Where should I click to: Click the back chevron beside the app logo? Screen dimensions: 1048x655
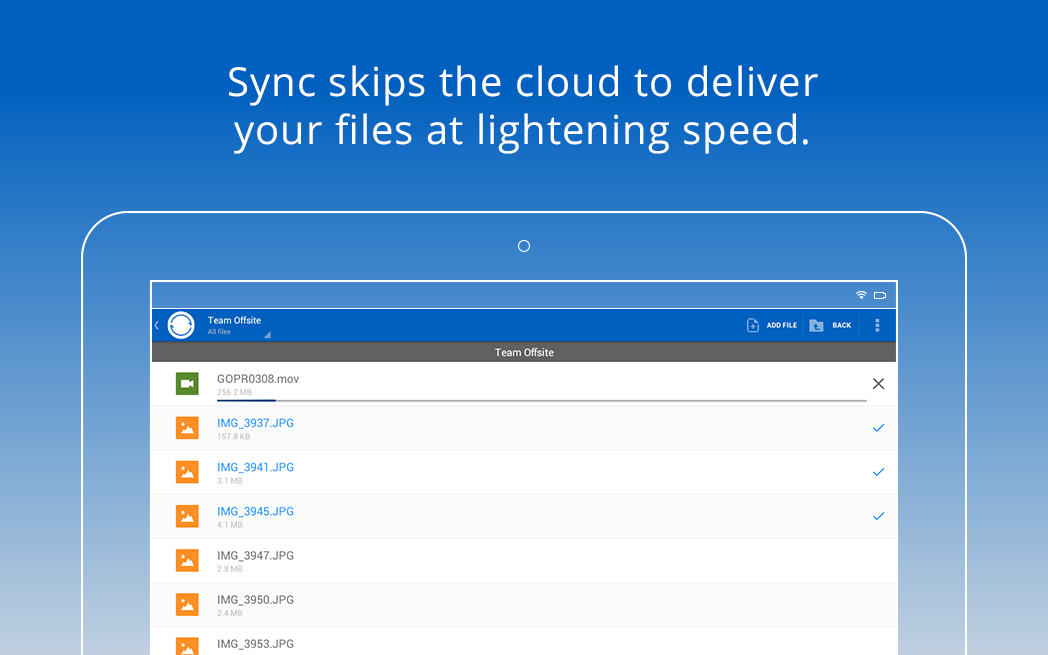pos(157,325)
